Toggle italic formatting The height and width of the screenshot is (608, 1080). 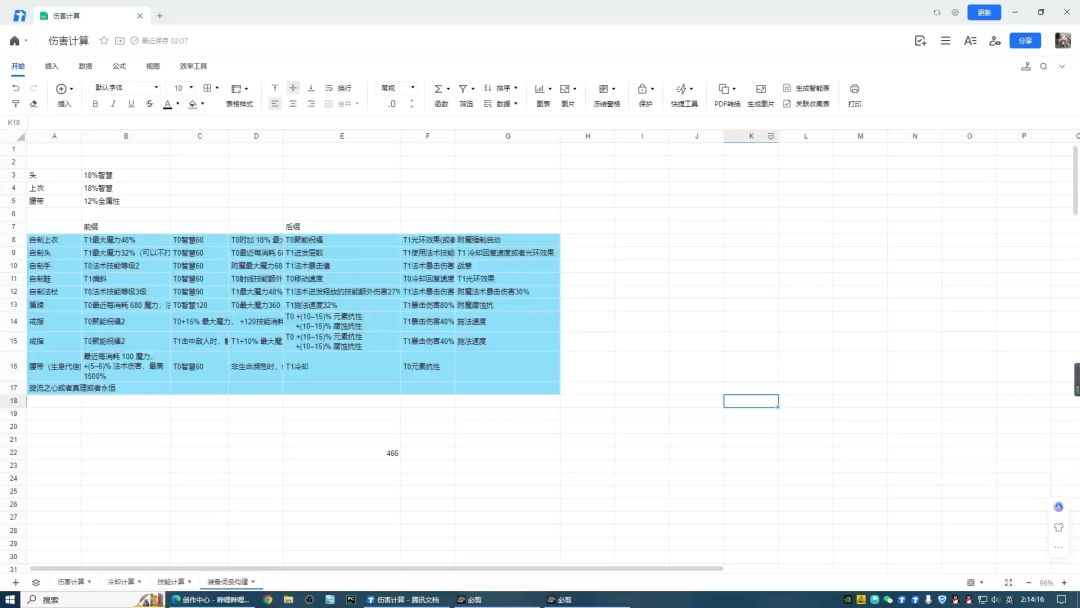(114, 104)
